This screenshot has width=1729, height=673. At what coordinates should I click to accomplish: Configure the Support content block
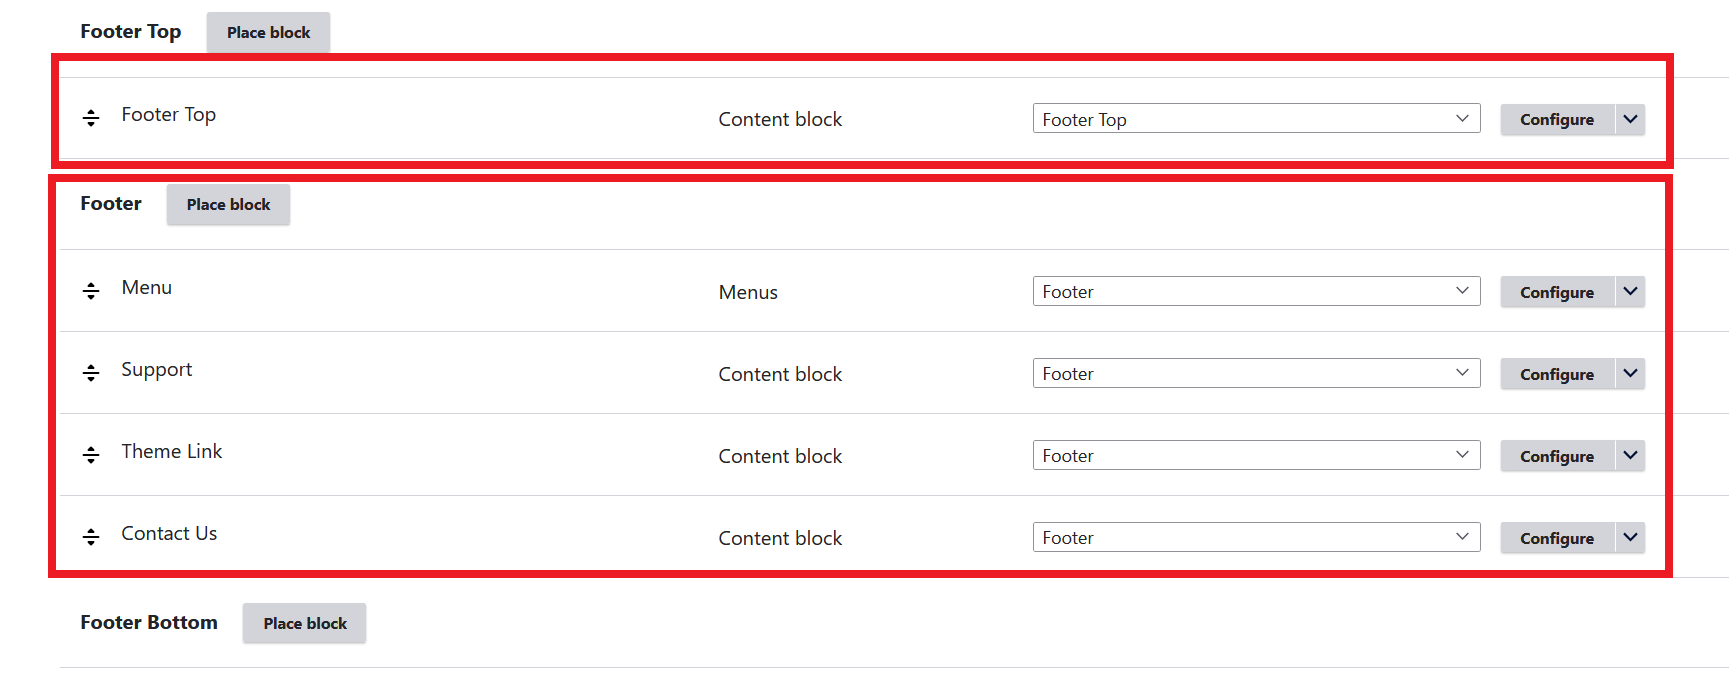tap(1557, 374)
